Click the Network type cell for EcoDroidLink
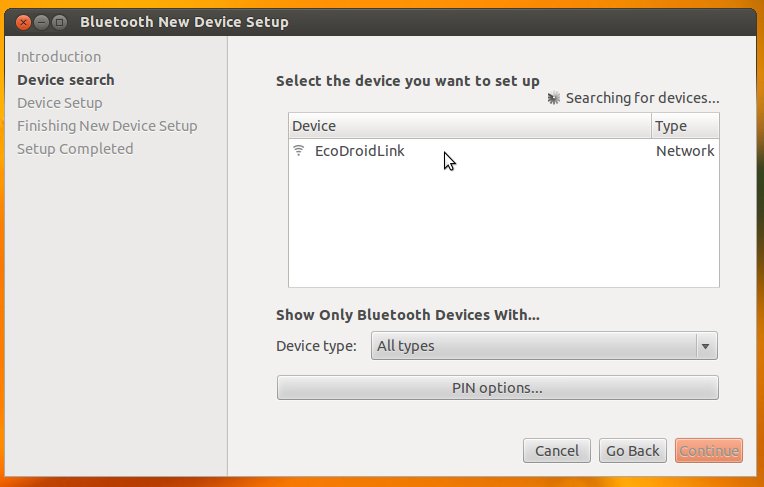The height and width of the screenshot is (487, 764). point(684,151)
